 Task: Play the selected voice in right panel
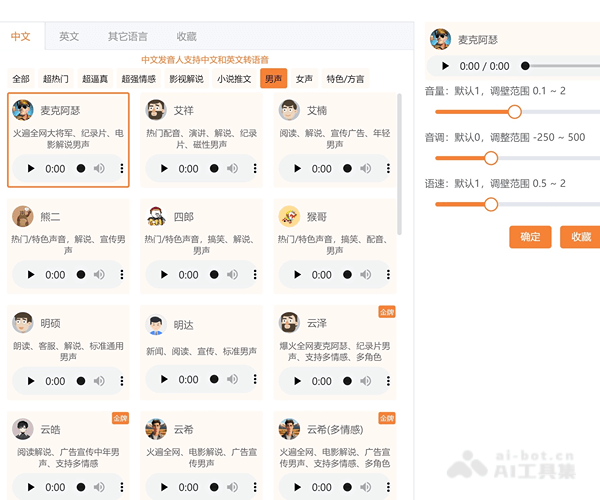click(x=445, y=67)
